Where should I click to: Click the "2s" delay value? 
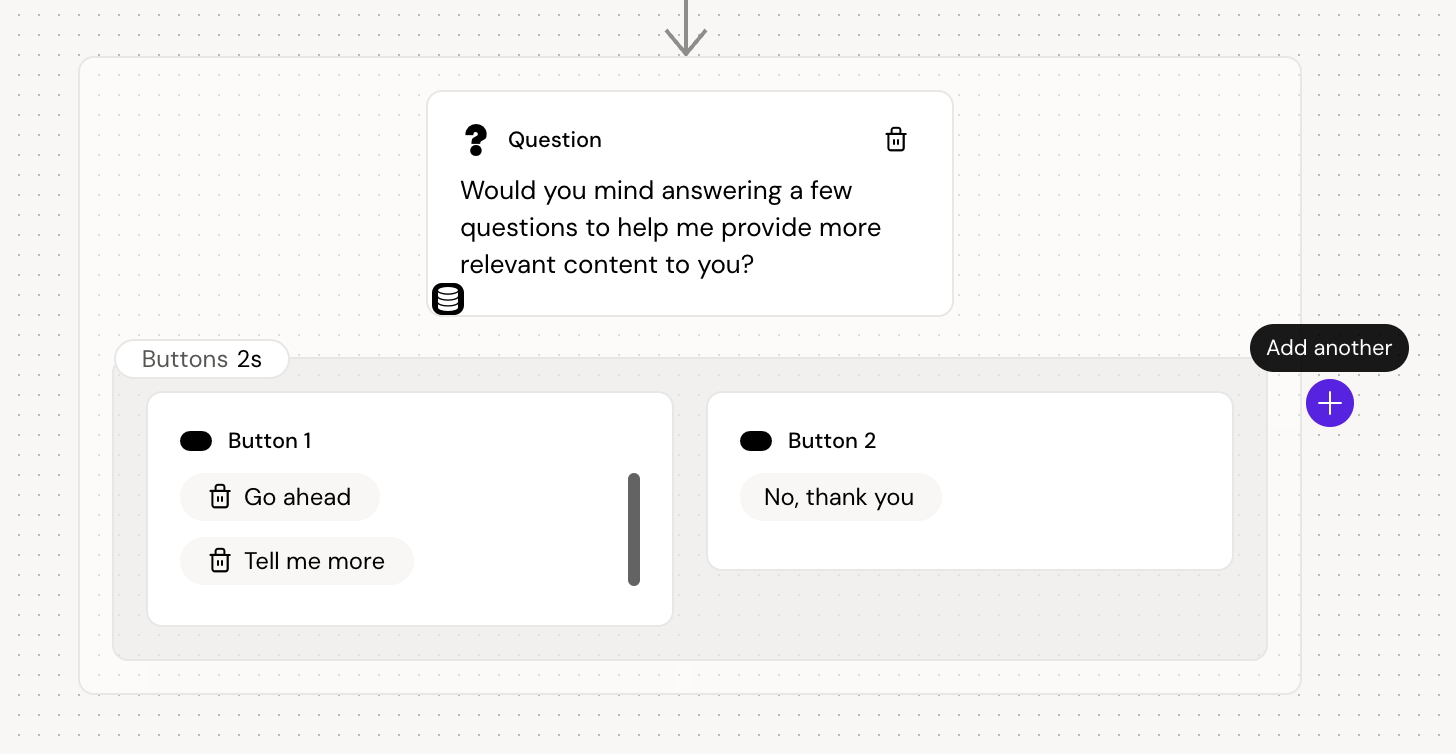(x=249, y=359)
